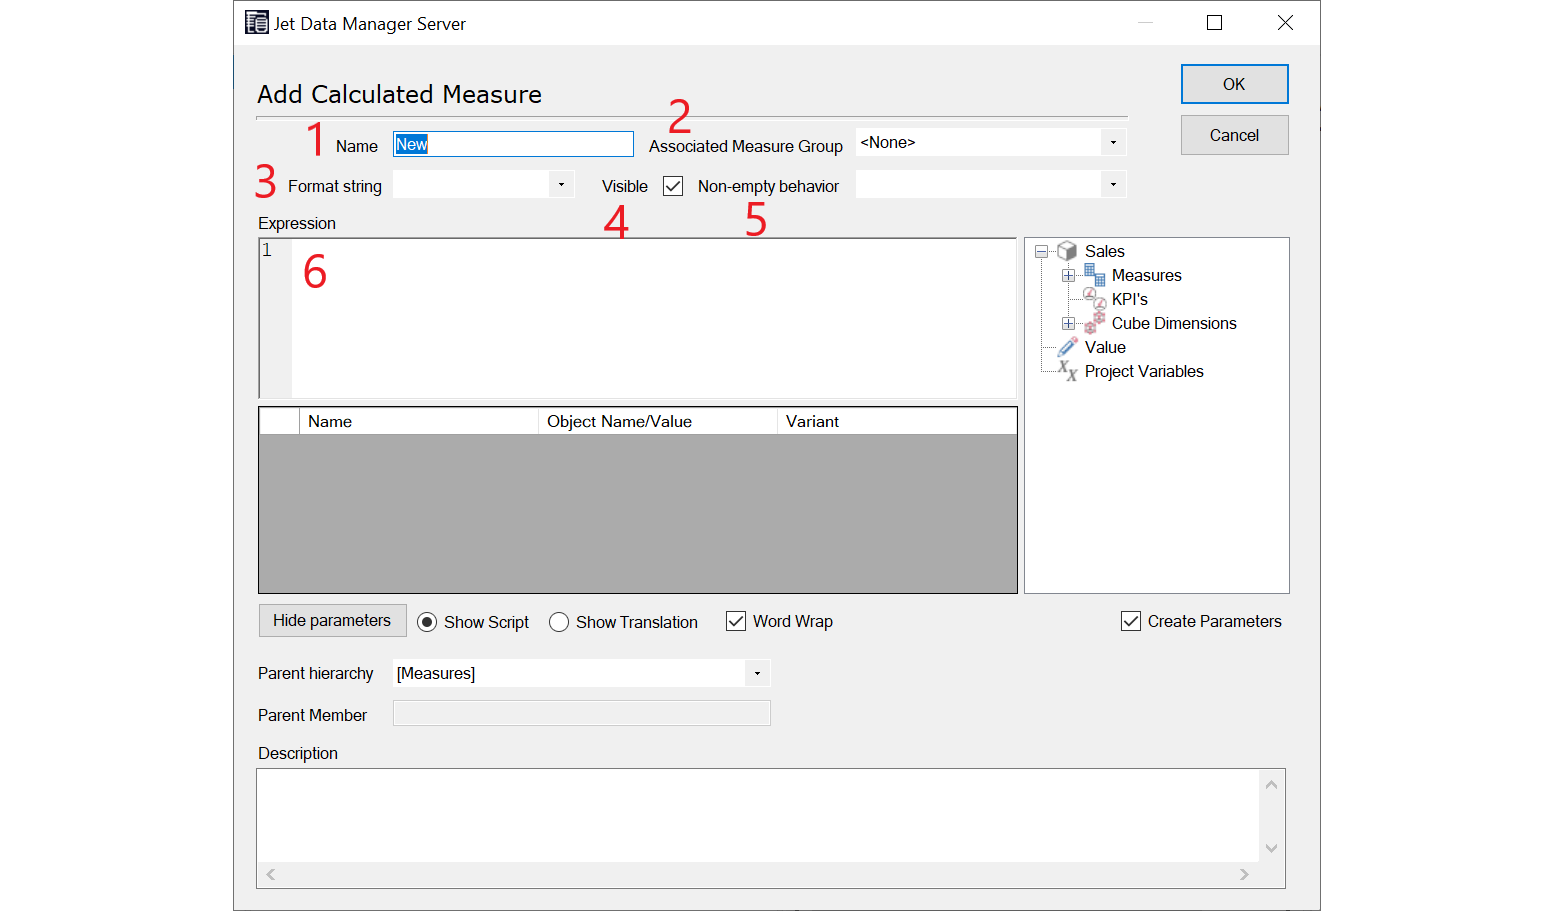
Task: Uncheck the Visible checkbox
Action: (x=672, y=185)
